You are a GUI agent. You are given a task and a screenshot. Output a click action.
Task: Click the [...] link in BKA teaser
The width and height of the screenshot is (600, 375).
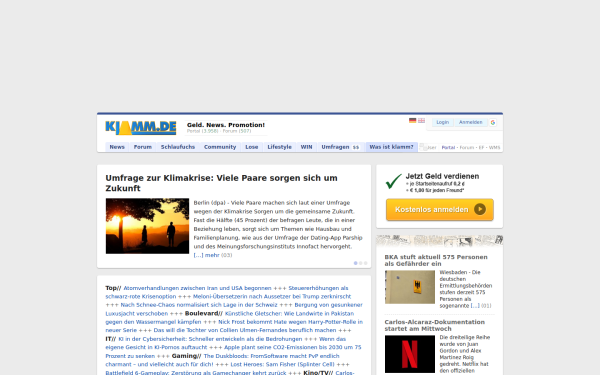[475, 306]
